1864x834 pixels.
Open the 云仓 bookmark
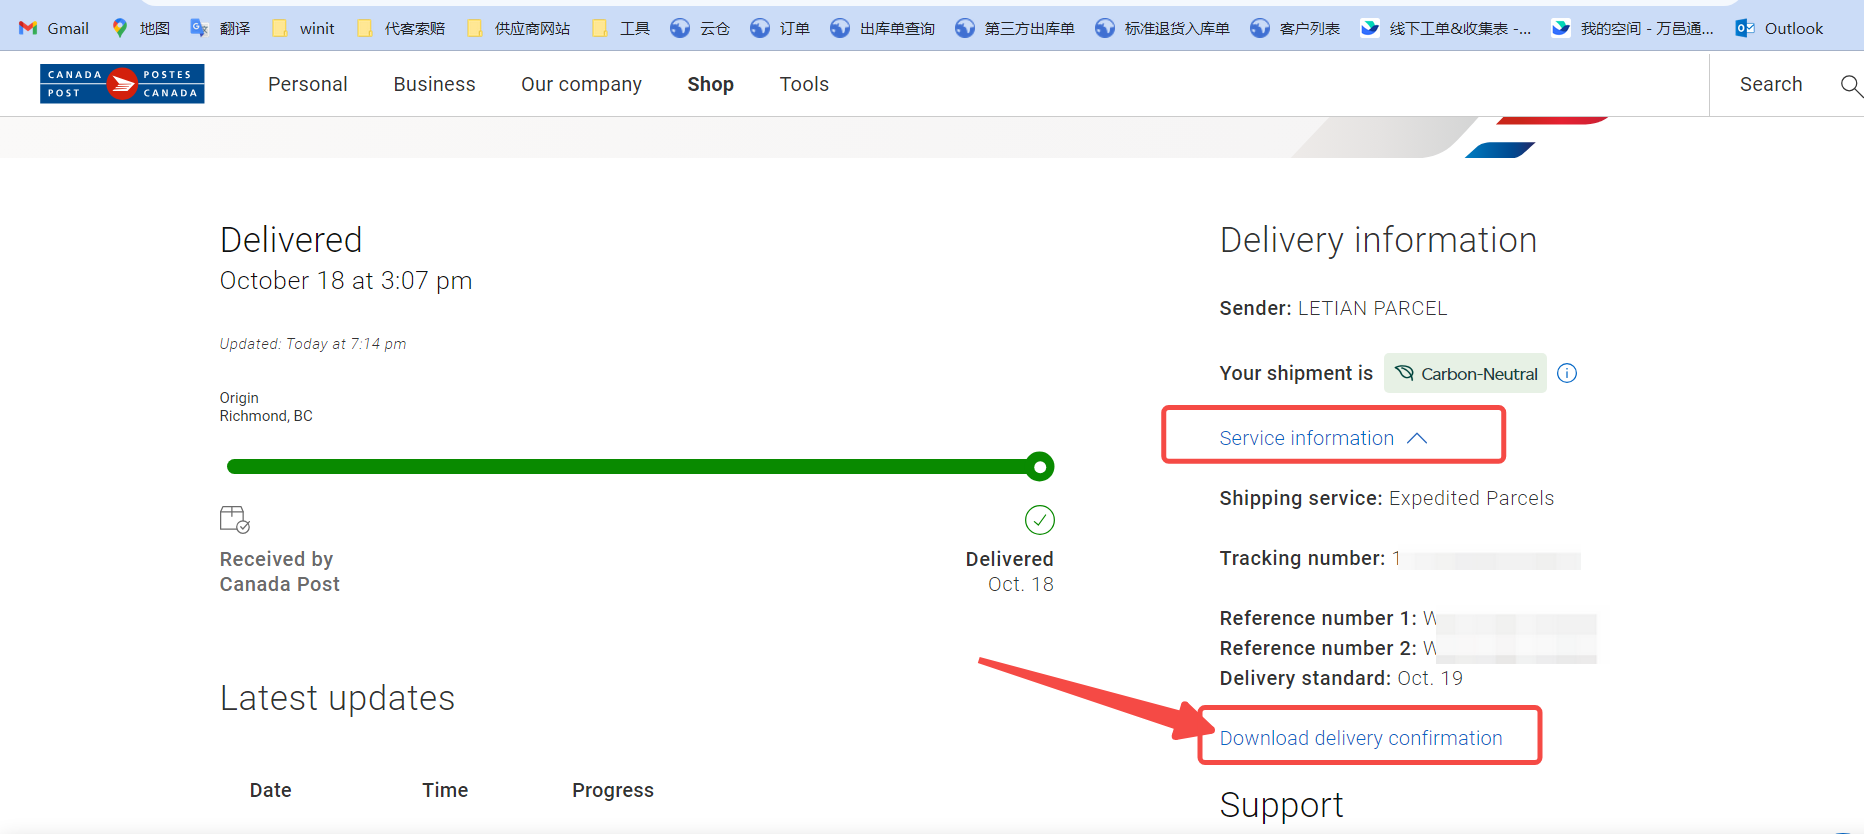point(700,28)
